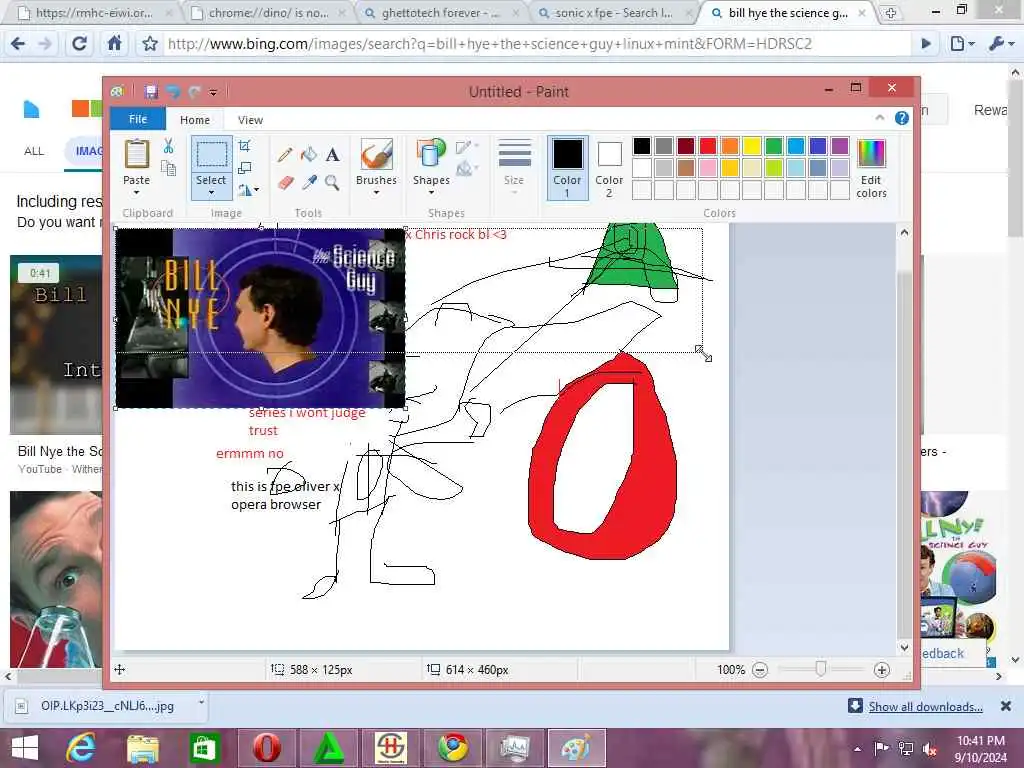This screenshot has width=1024, height=768.
Task: Click the Crop icon in Image group
Action: [245, 146]
